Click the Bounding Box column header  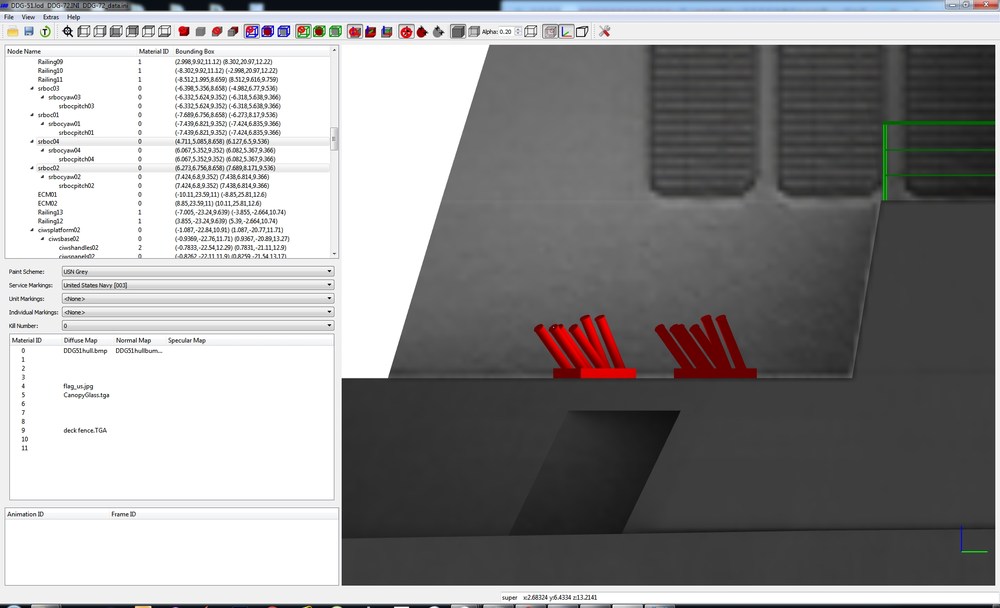pos(195,51)
